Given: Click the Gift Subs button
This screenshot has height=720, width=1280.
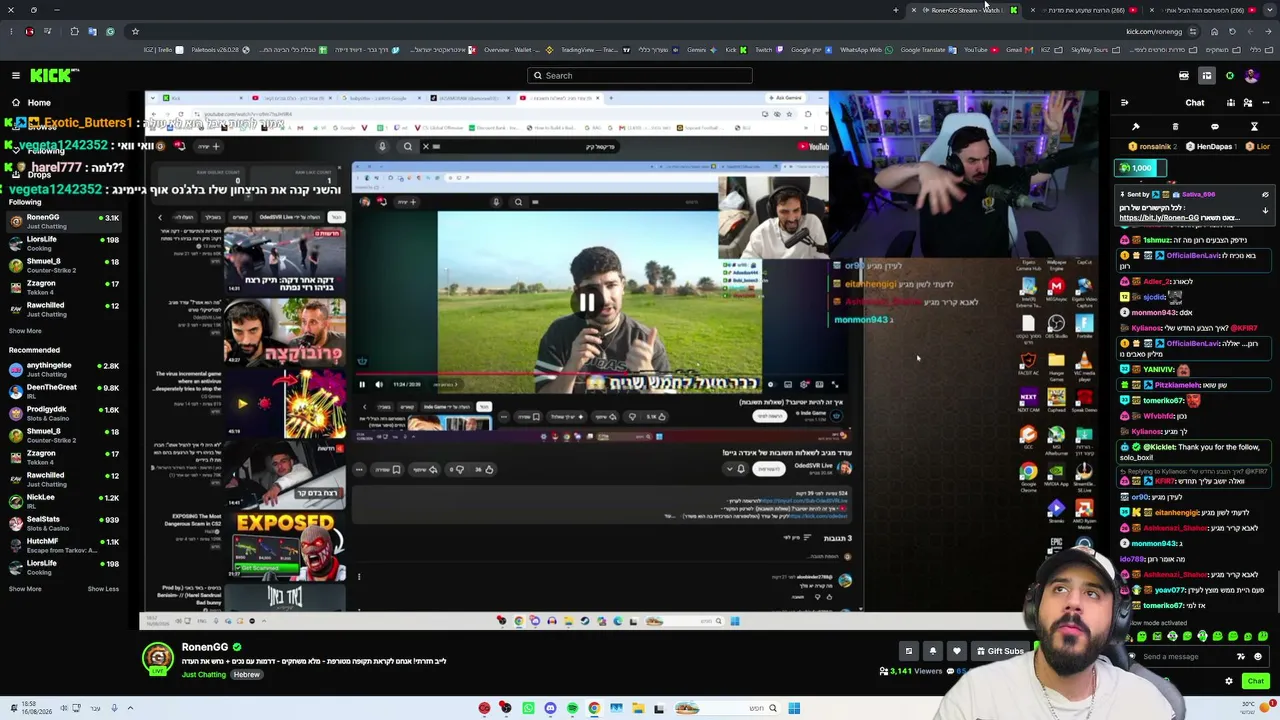Looking at the screenshot, I should [x=1000, y=651].
